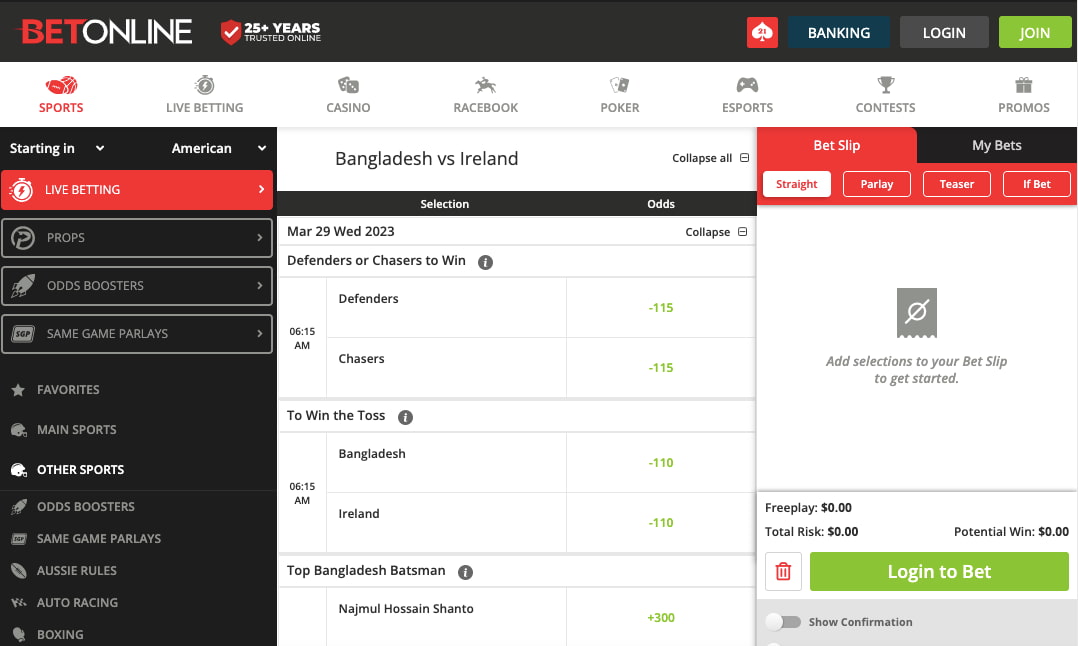1078x646 pixels.
Task: Collapse the Mar 29 Wed 2023 section
Action: pos(716,232)
